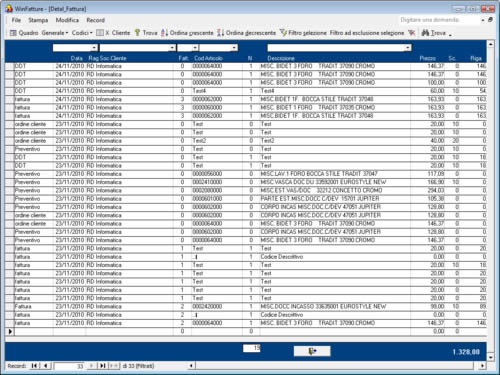Expand the Descrizione filter combo
This screenshot has width=500, height=375.
point(408,48)
